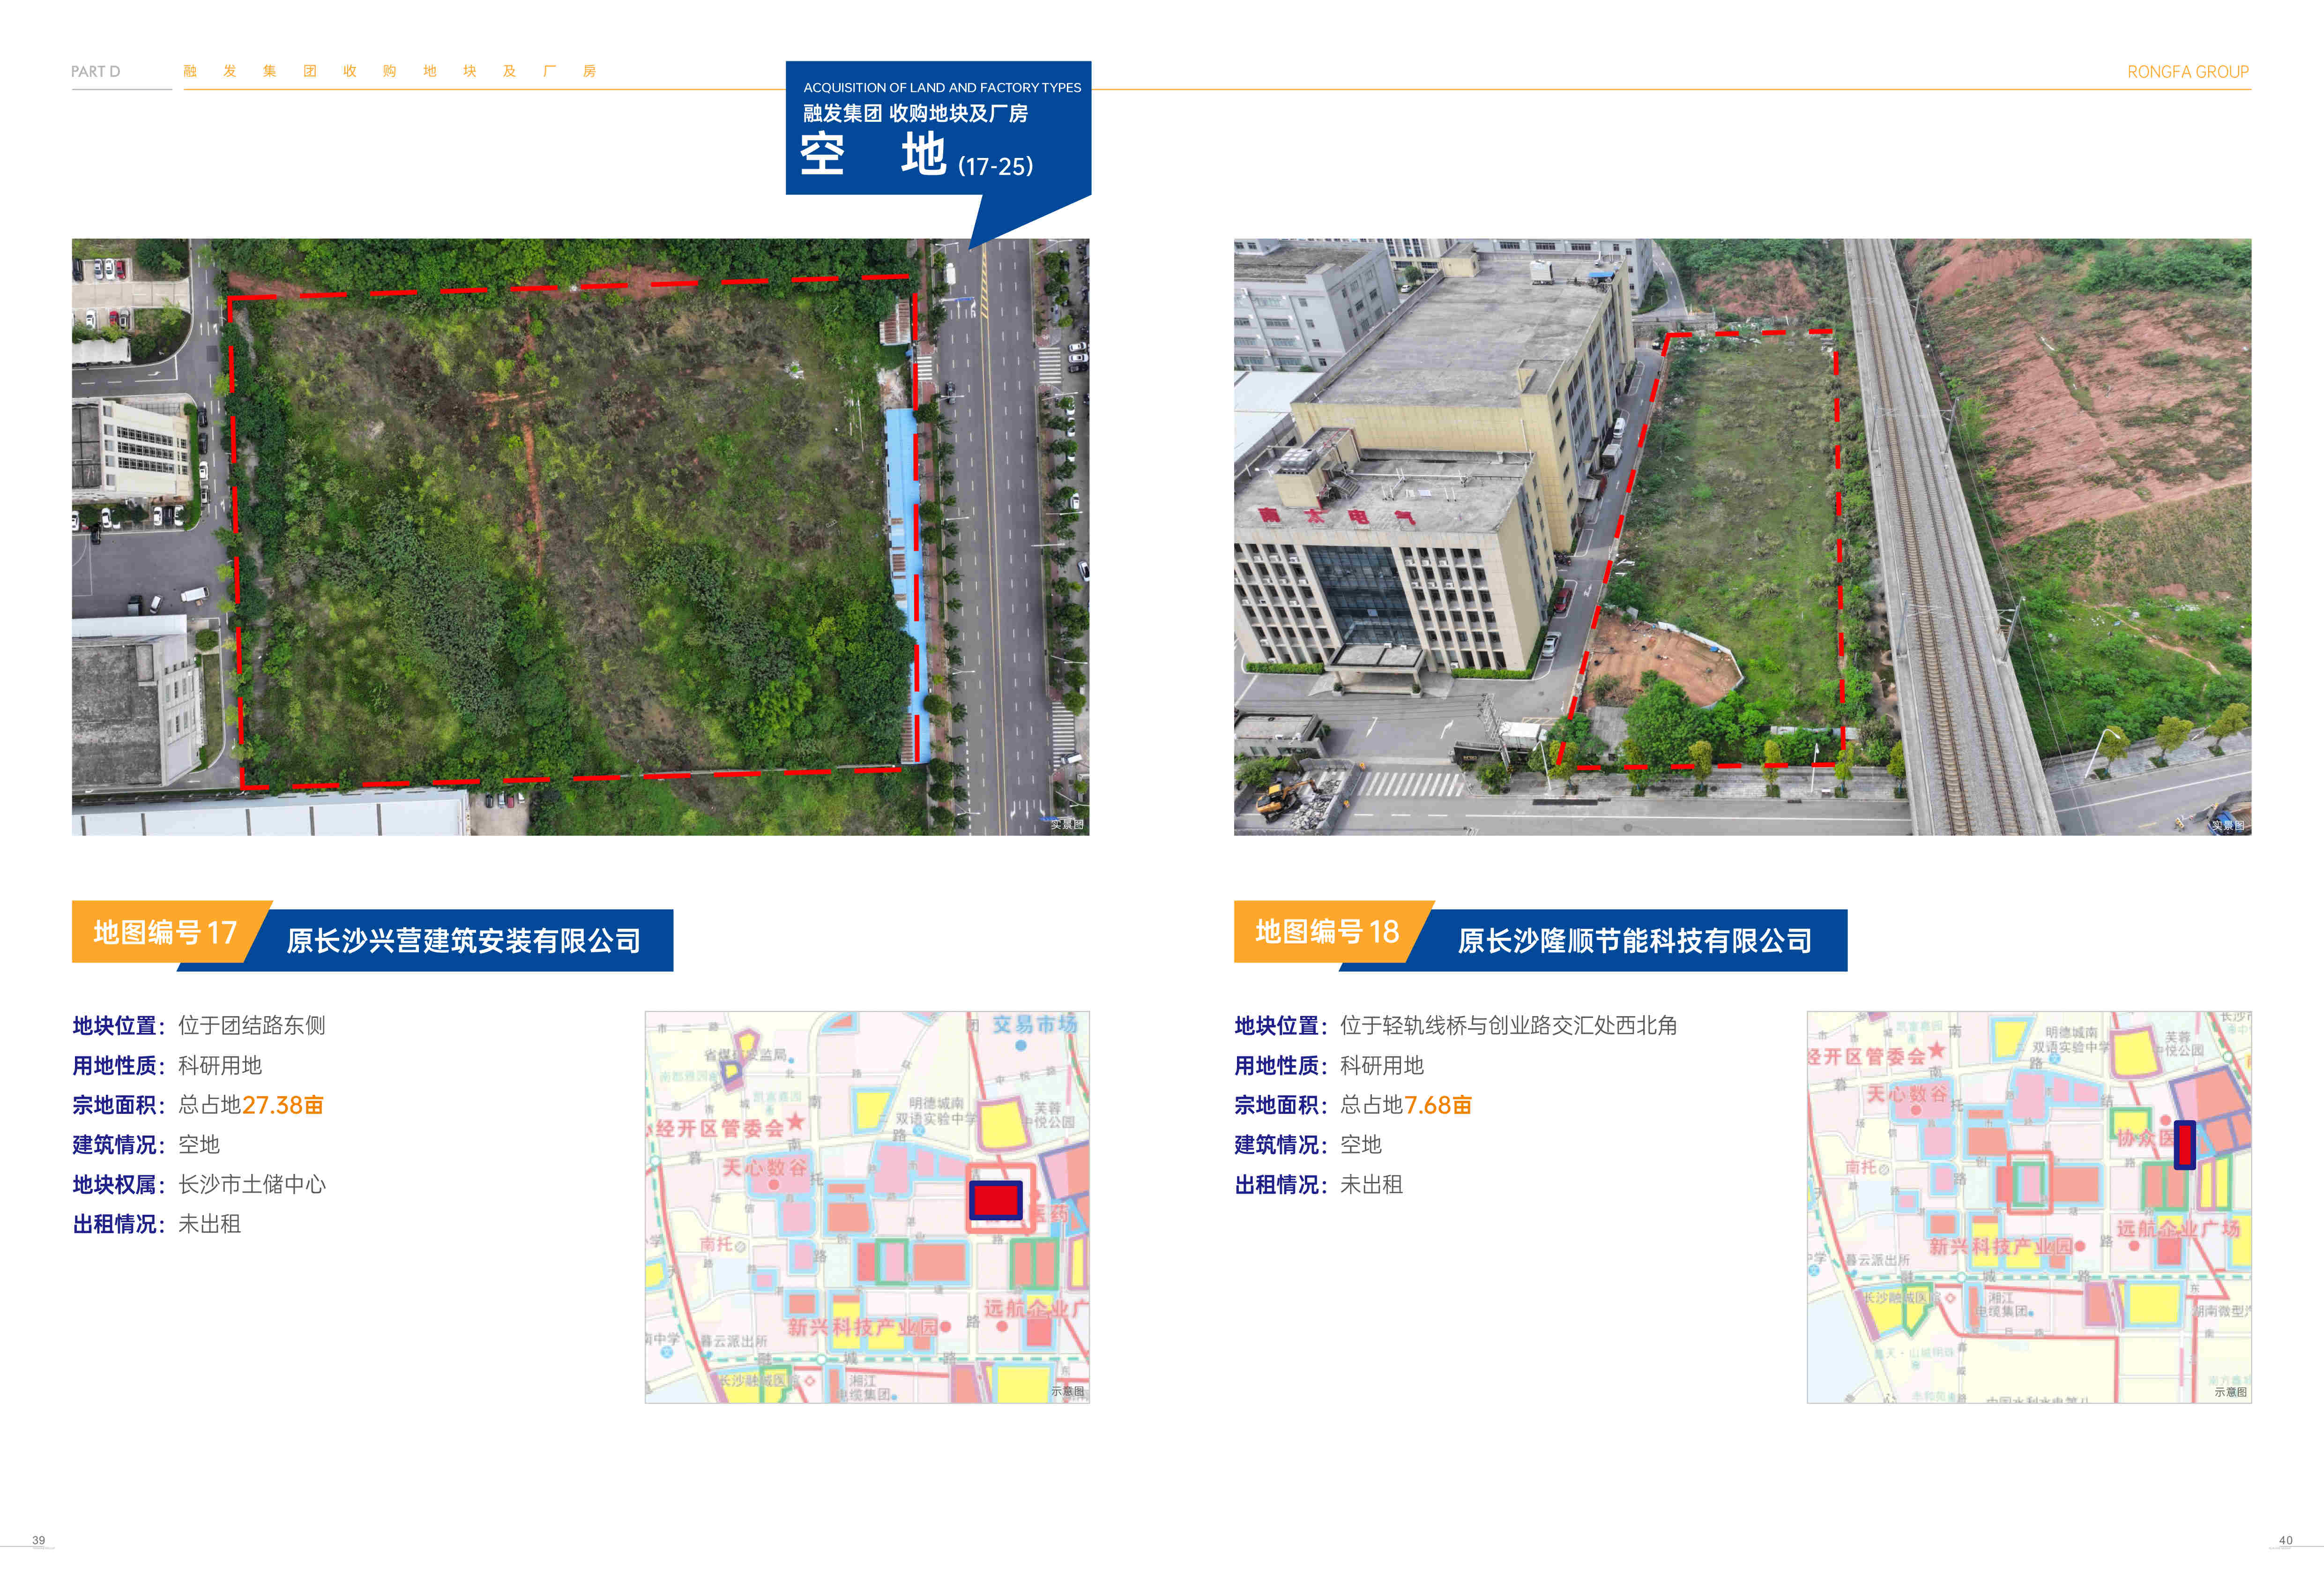Click the red marker on map 18
This screenshot has width=2324, height=1577.
(x=2185, y=1144)
